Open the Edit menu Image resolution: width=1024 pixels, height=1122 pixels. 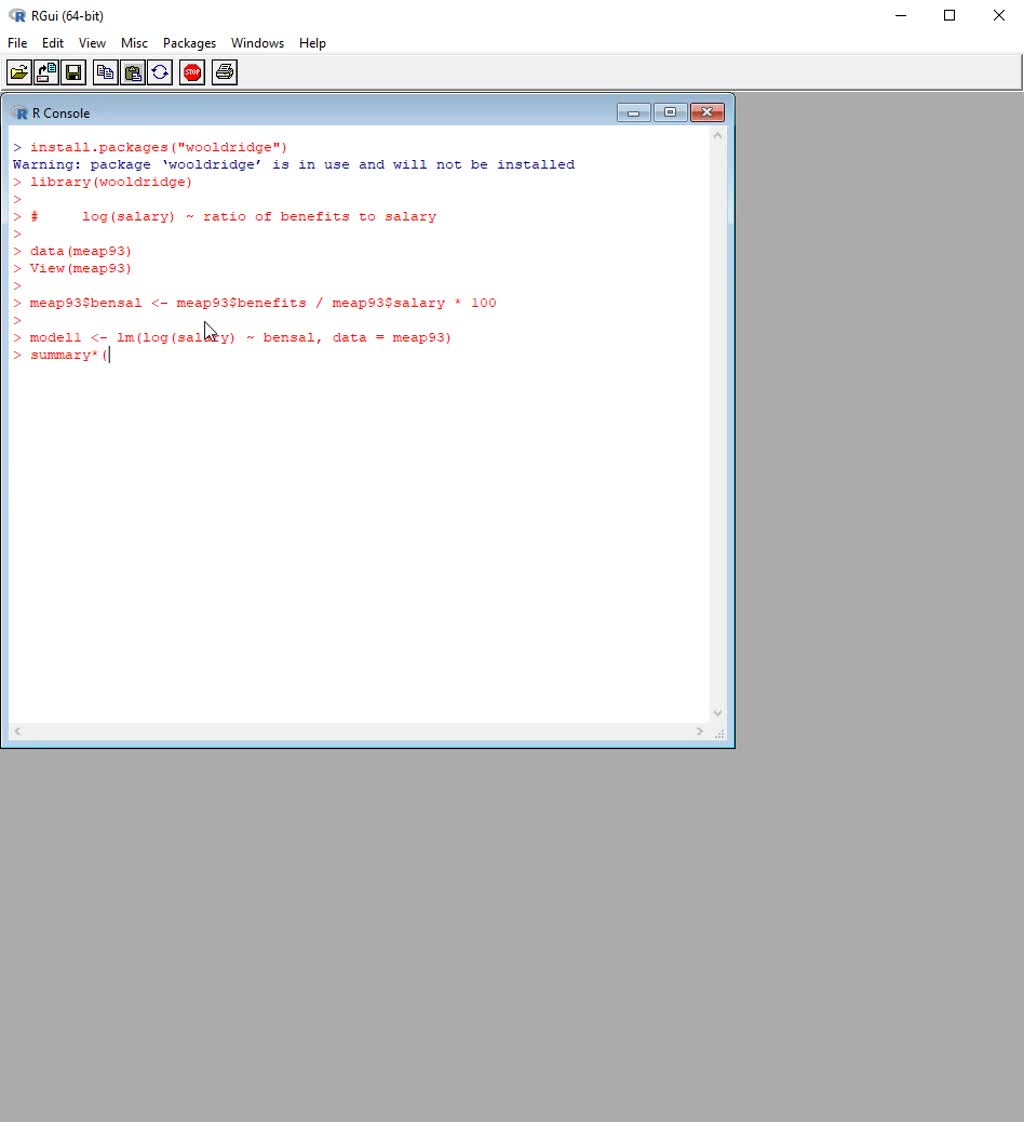click(x=52, y=43)
